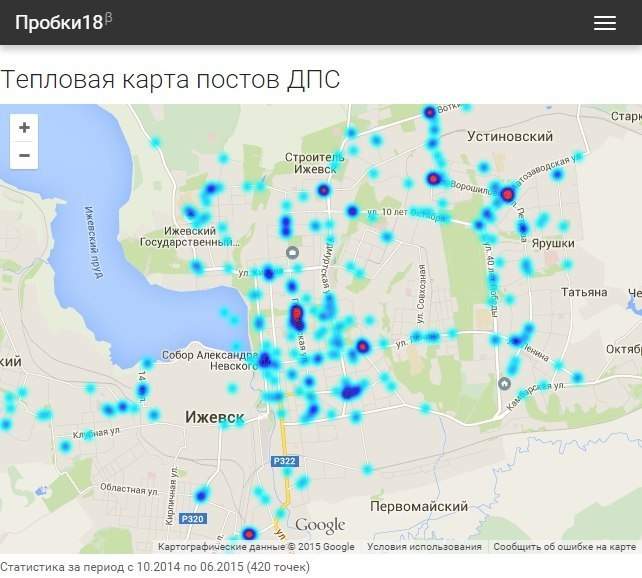Click the Пробки18 site logo

point(63,22)
